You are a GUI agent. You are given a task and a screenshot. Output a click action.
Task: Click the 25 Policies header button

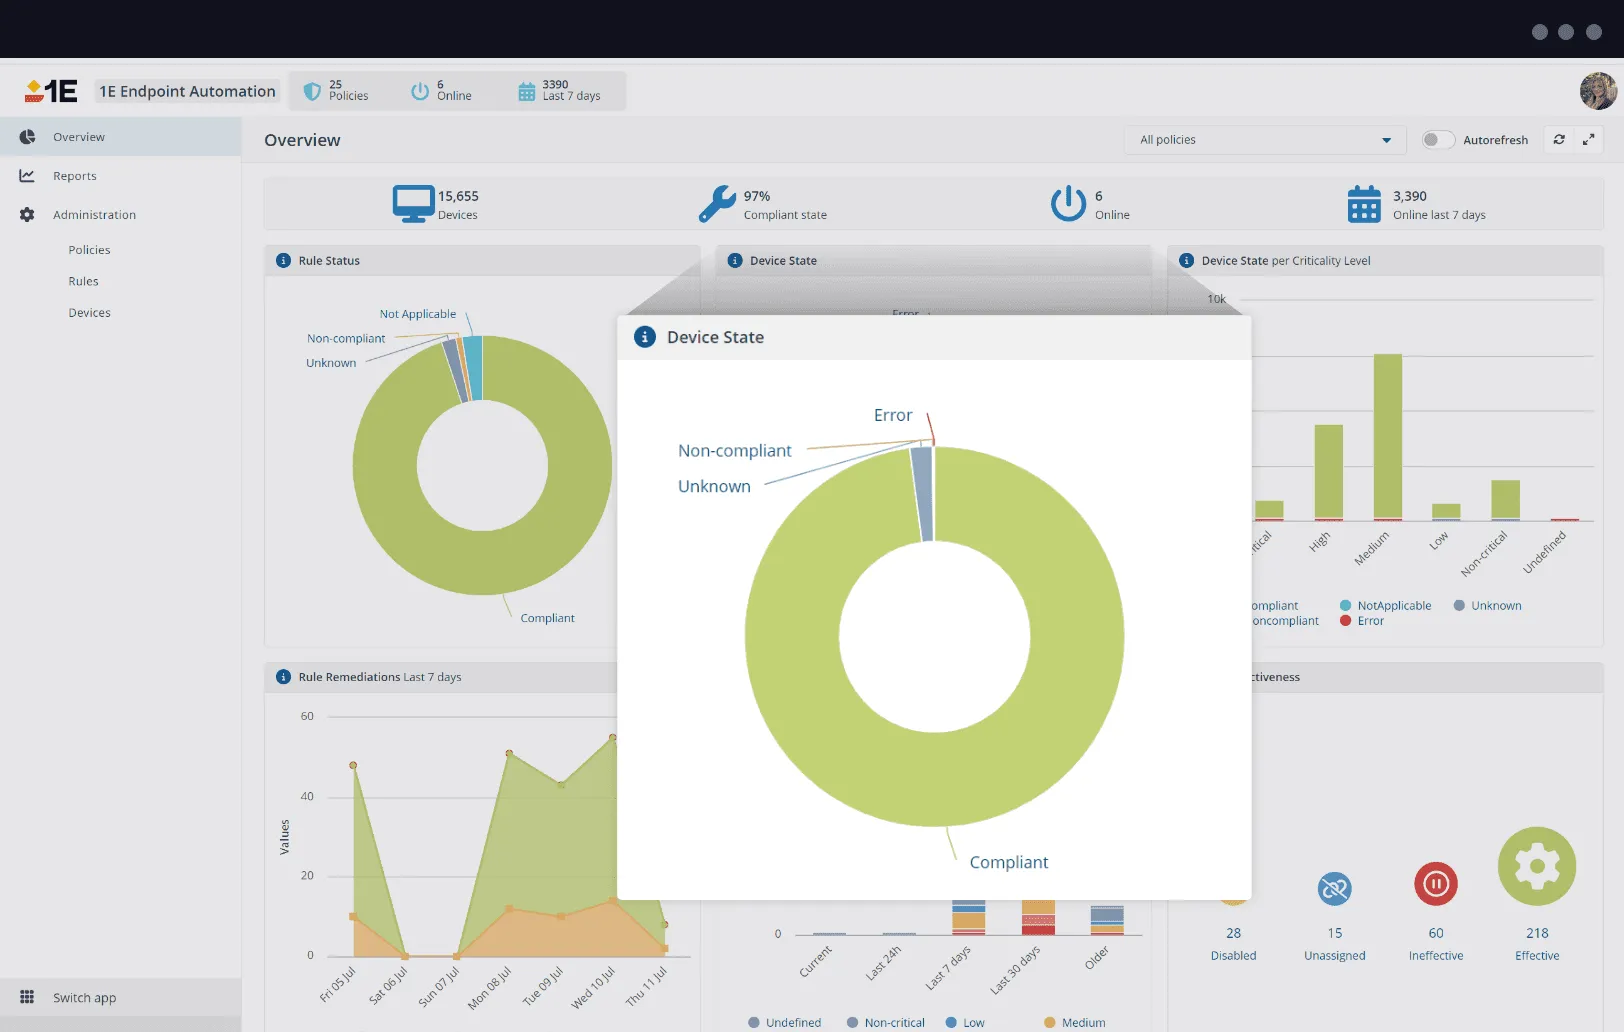point(337,91)
